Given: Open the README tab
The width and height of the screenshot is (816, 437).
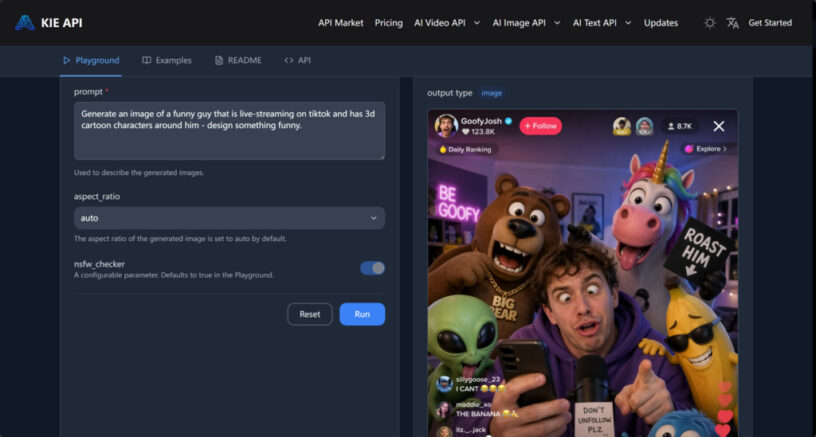Looking at the screenshot, I should pyautogui.click(x=238, y=60).
